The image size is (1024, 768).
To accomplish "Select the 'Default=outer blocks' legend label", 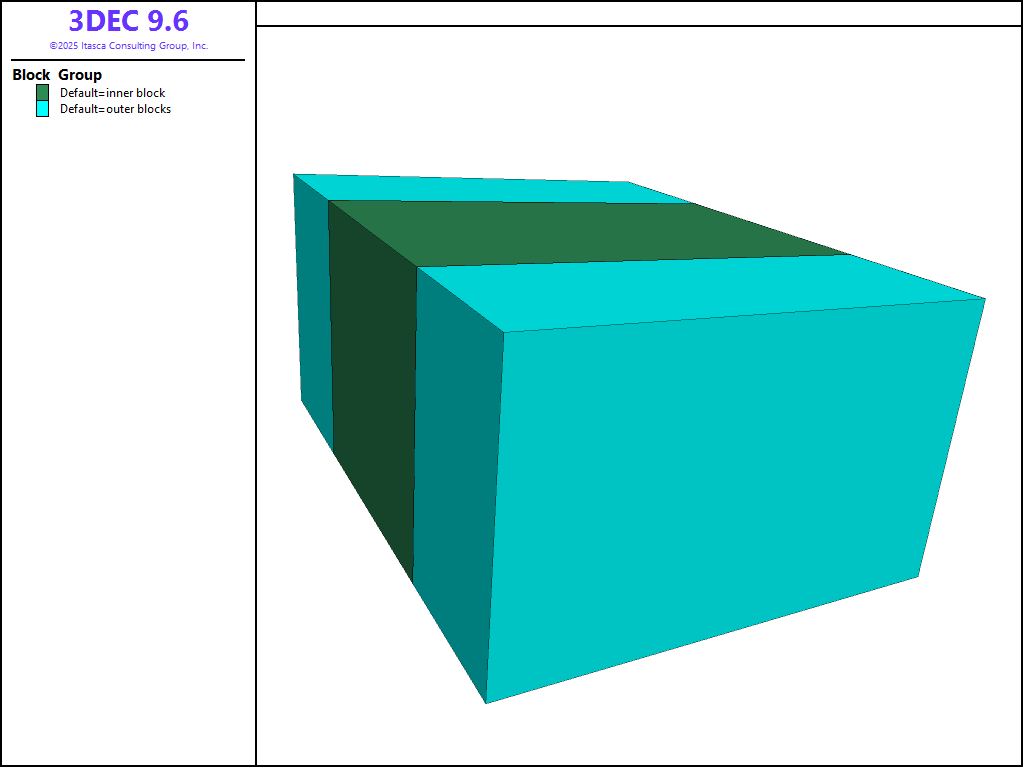I will point(115,109).
